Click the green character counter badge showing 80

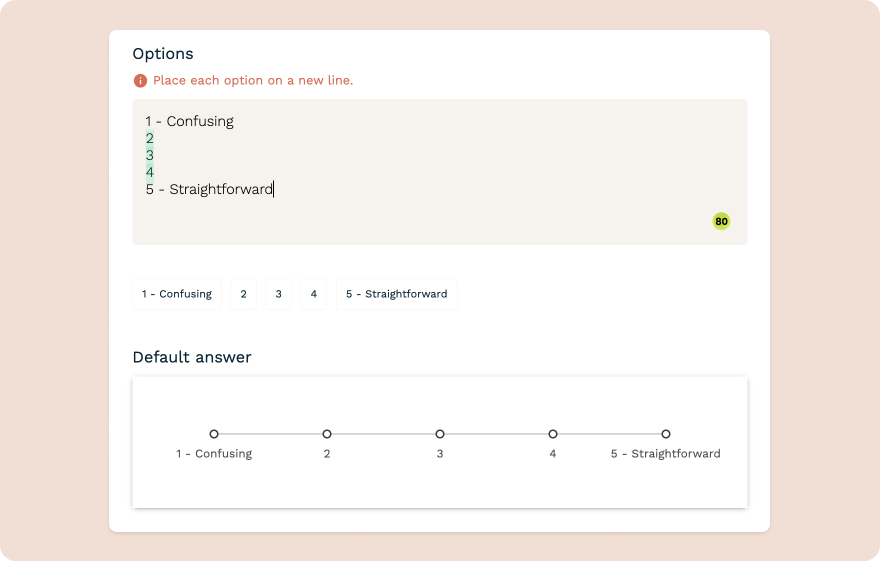(721, 221)
